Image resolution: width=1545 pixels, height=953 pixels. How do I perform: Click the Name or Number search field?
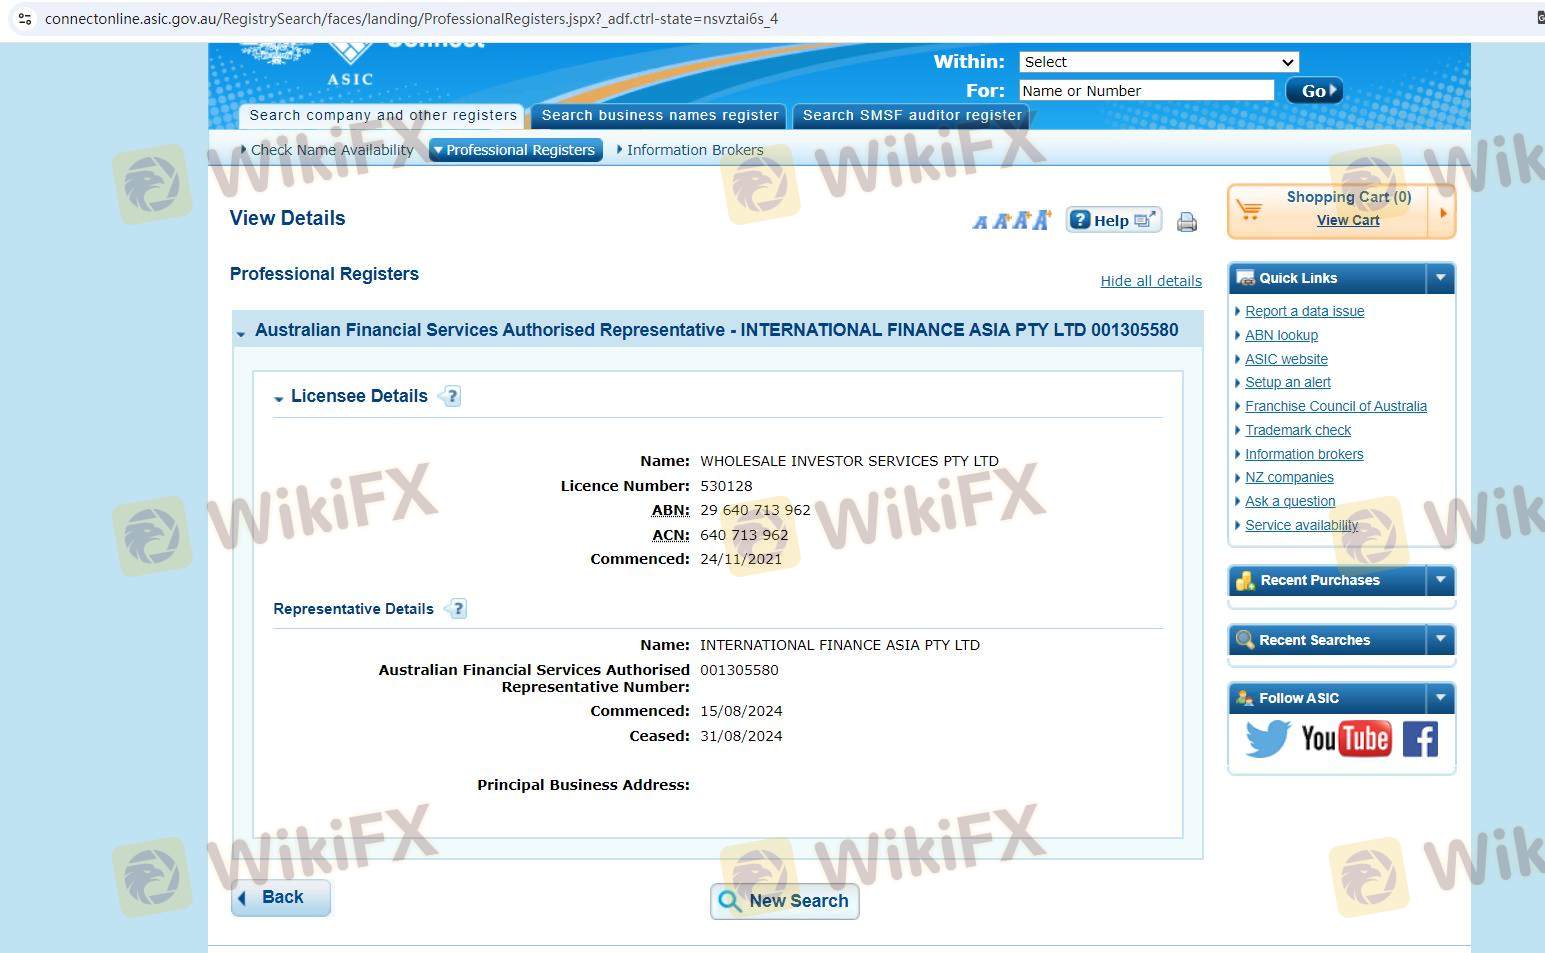1146,91
